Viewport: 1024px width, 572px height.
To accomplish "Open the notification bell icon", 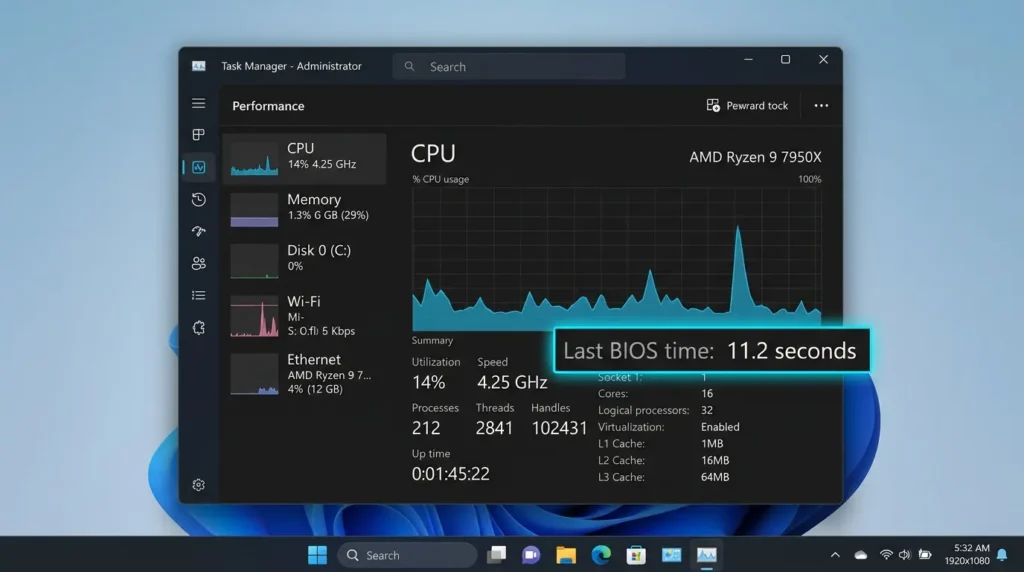I will 1002,555.
